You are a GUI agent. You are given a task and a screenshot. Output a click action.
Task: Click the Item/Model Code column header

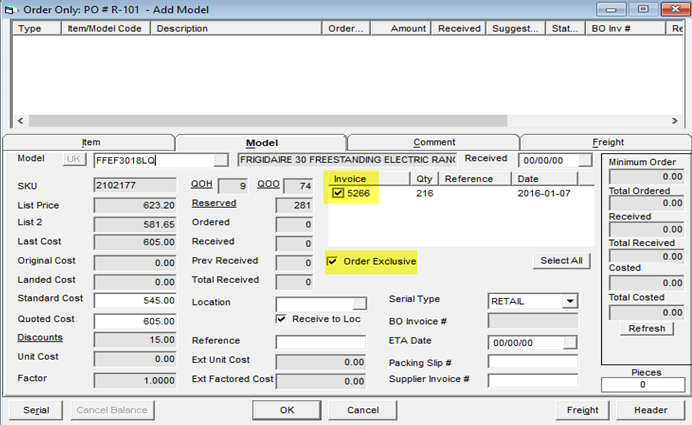tap(105, 28)
